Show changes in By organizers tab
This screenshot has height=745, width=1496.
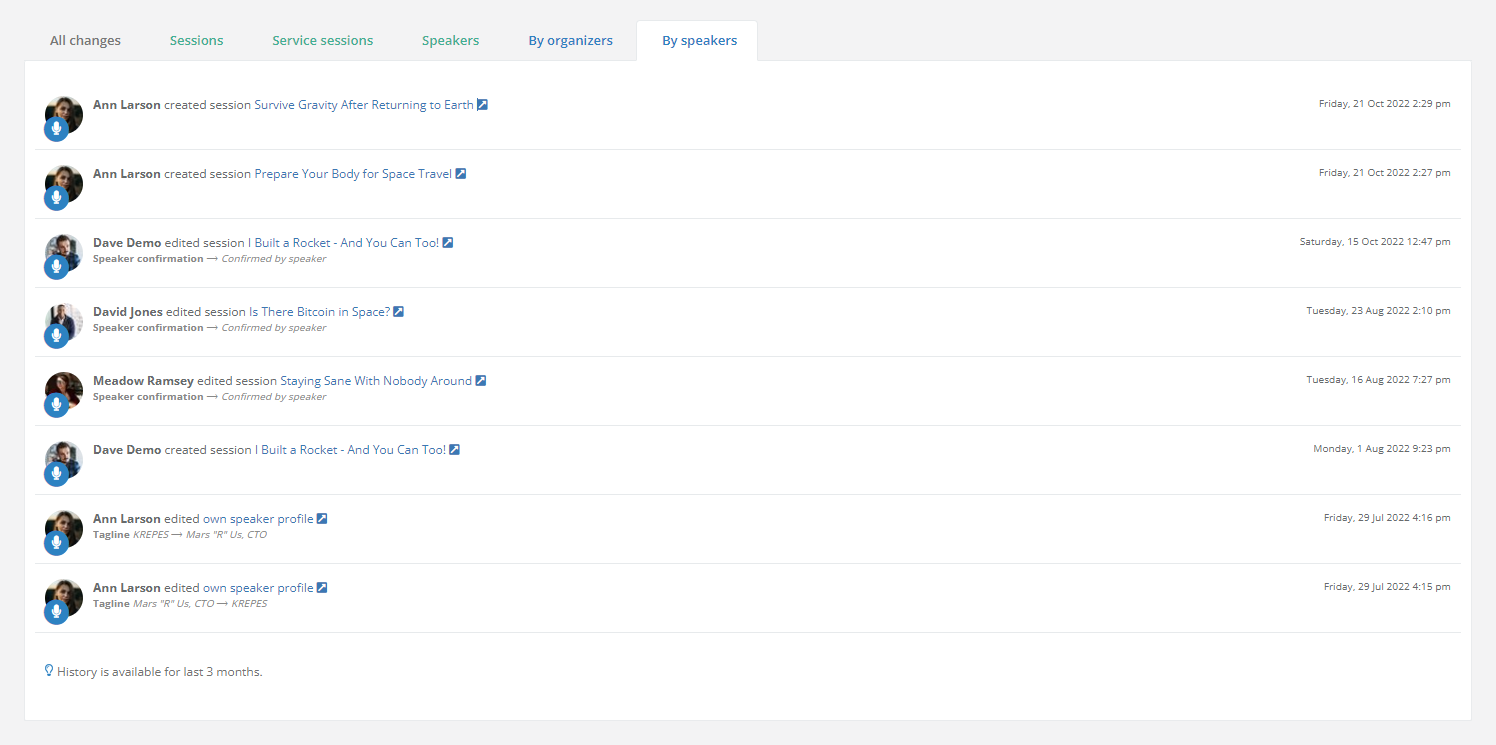pyautogui.click(x=570, y=41)
